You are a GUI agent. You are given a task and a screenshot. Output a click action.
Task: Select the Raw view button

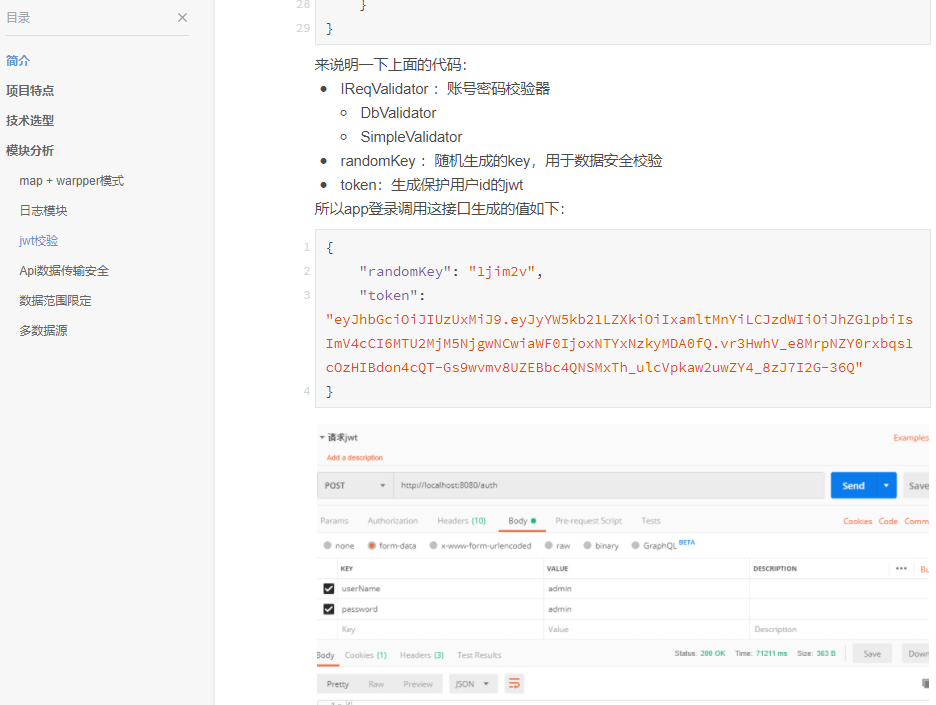tap(376, 684)
